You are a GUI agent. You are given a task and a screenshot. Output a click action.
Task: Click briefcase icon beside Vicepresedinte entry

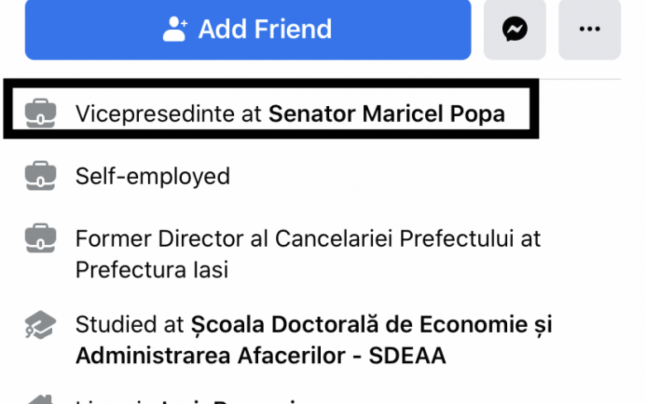pyautogui.click(x=41, y=114)
